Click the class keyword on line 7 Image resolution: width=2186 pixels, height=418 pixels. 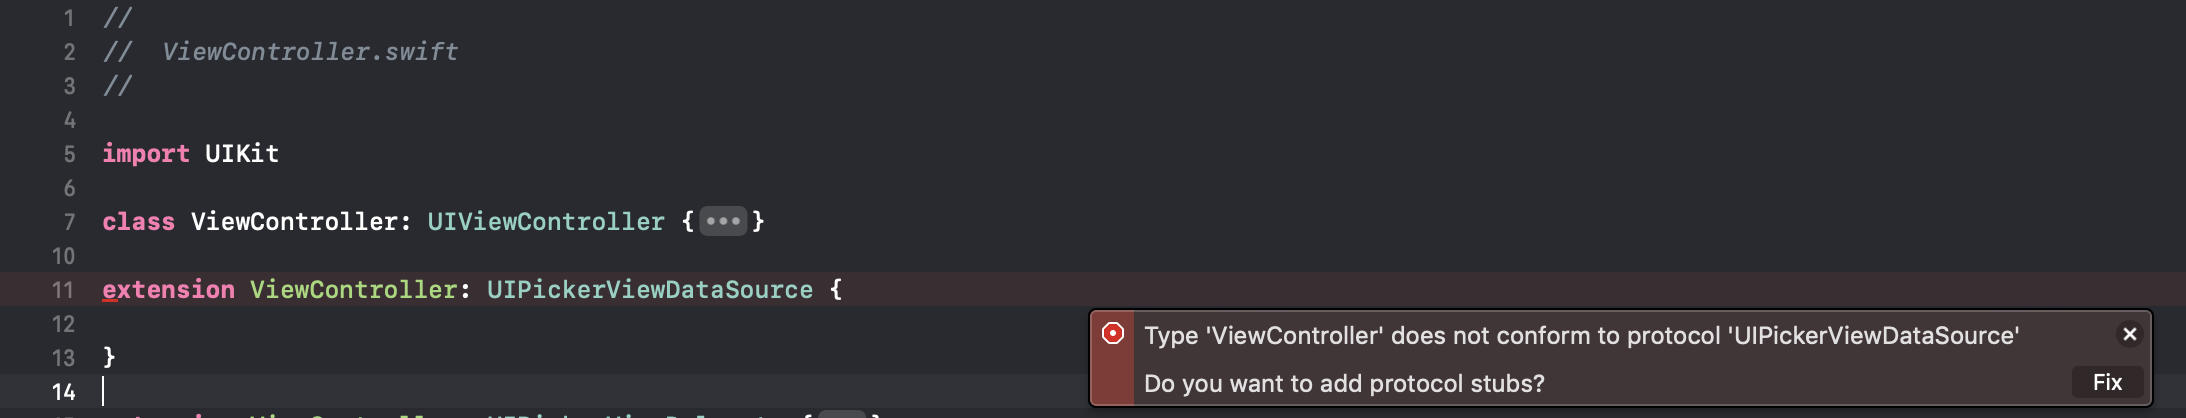[x=138, y=222]
